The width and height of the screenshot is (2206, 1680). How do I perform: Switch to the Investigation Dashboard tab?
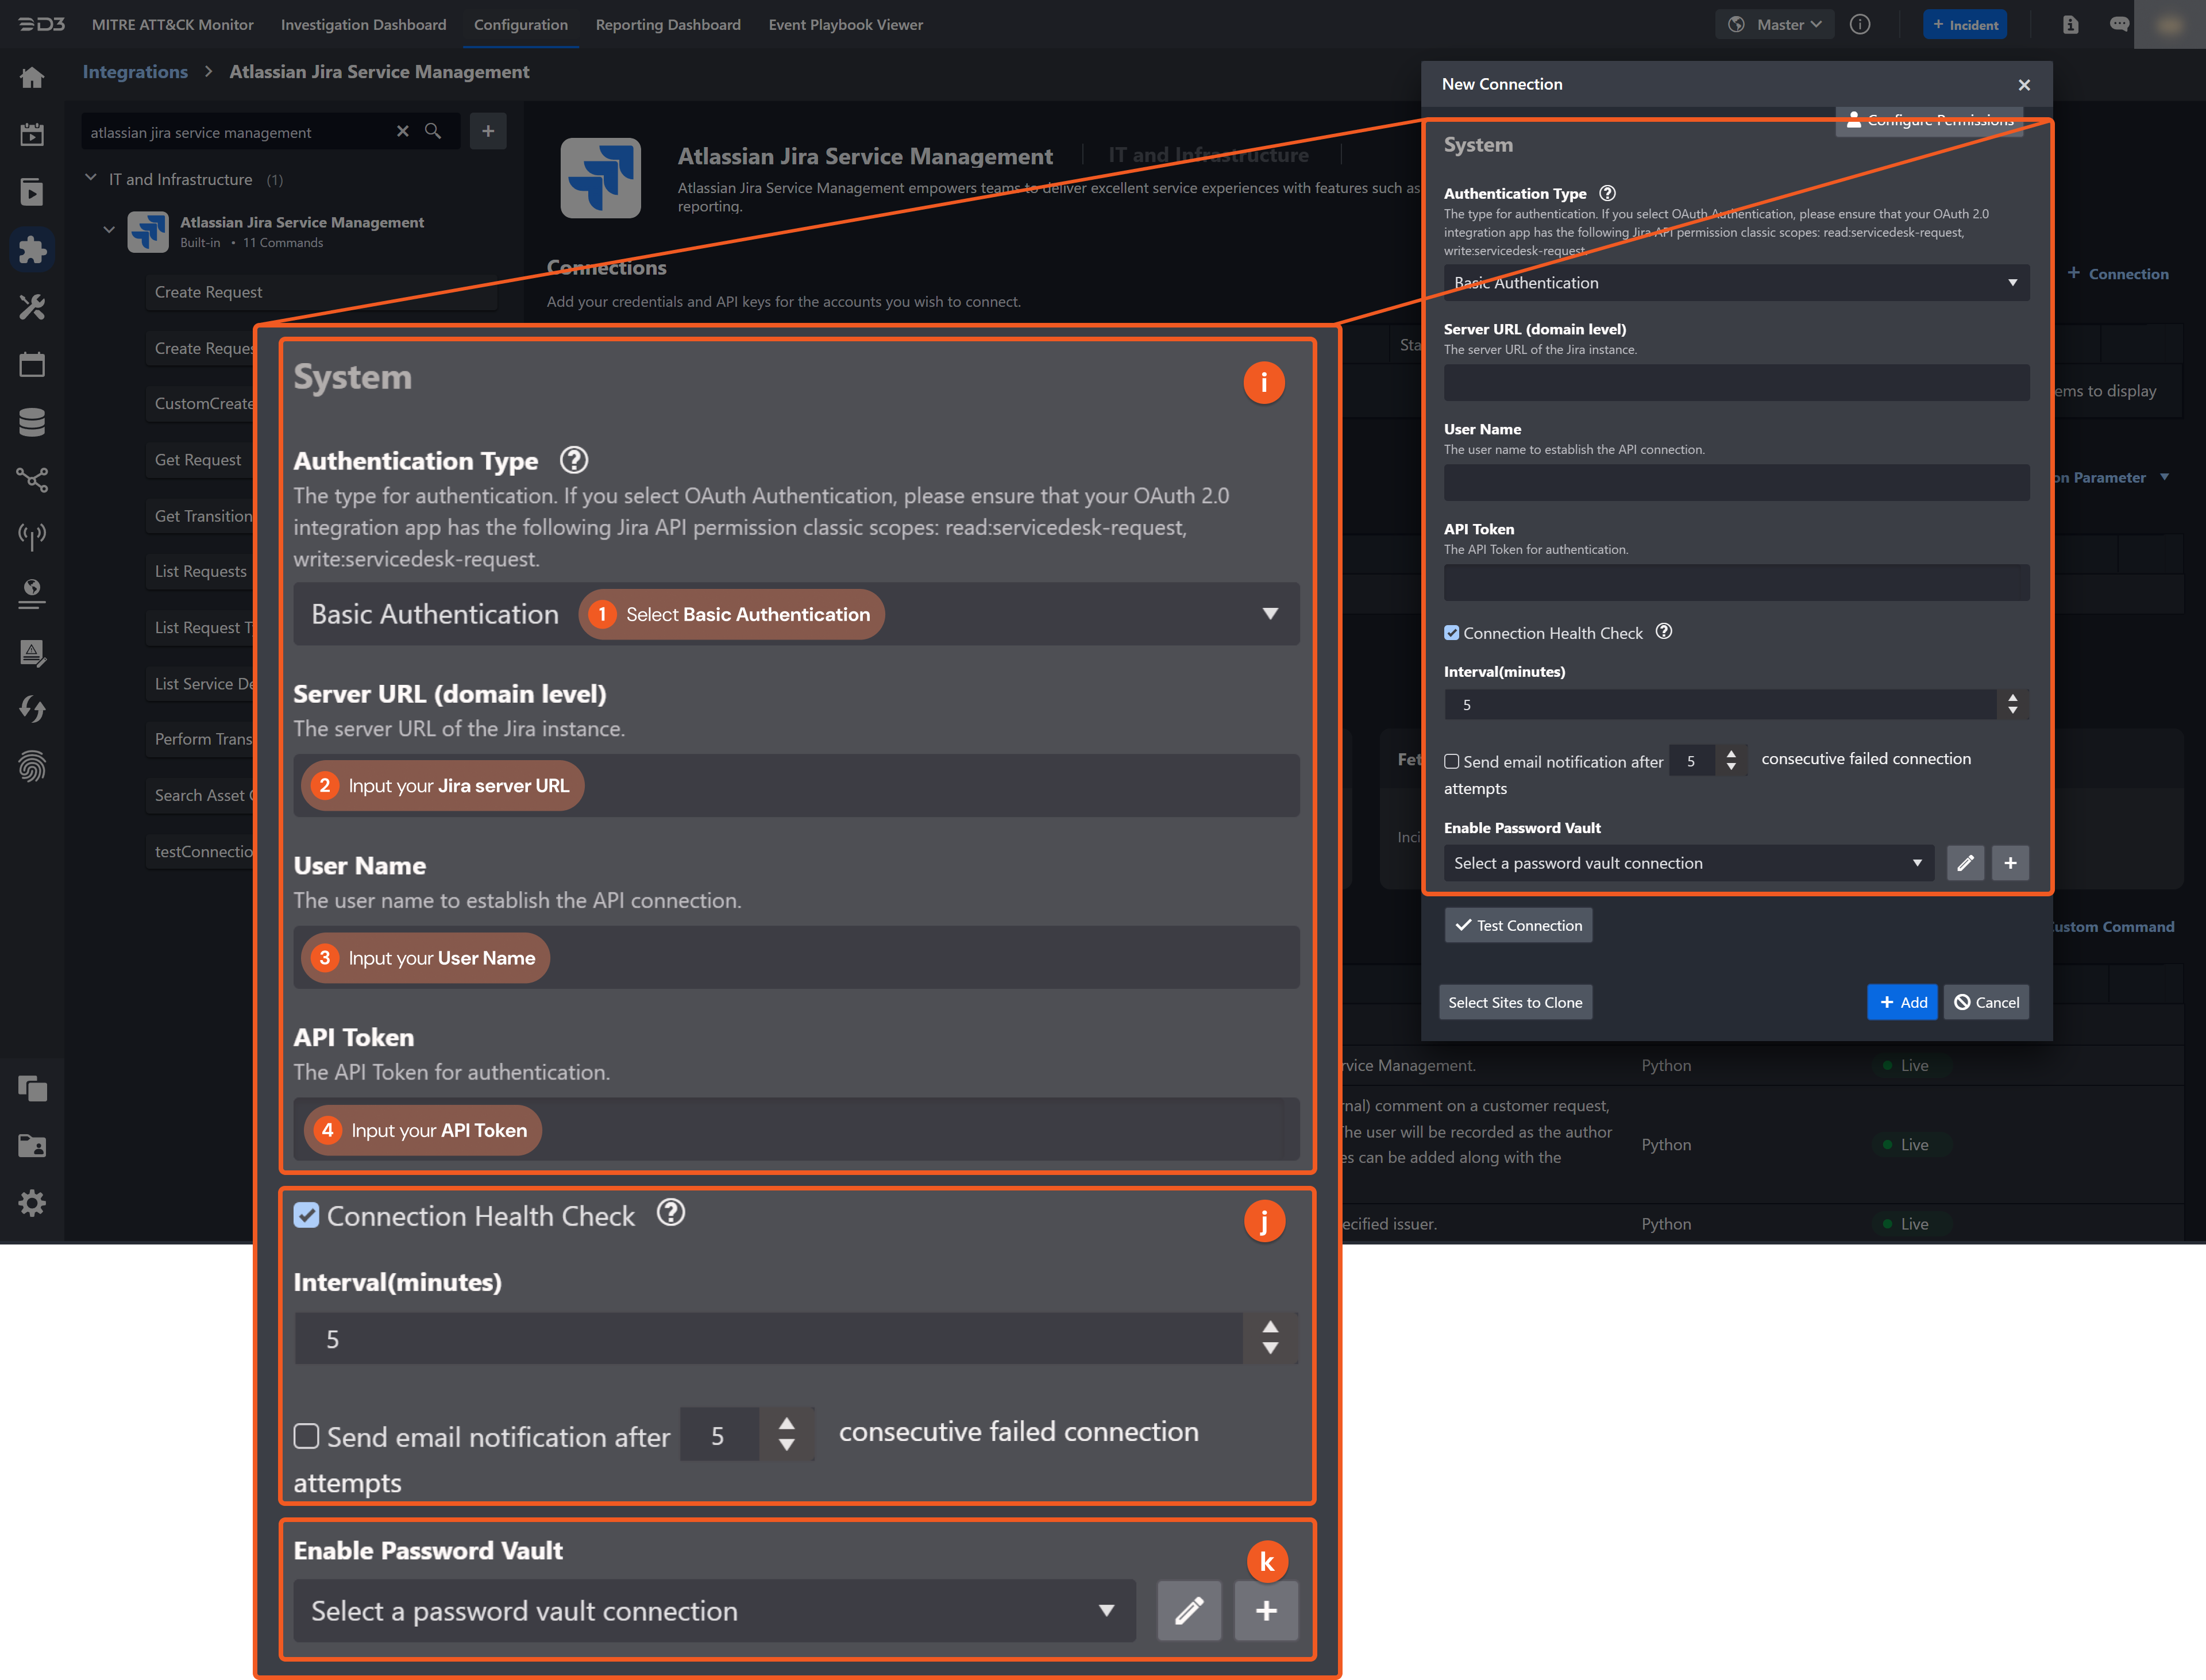click(x=363, y=24)
